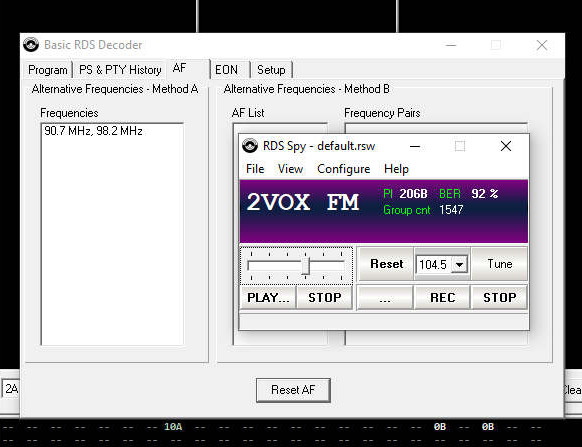Expand the 104.5 frequency dropdown arrow
The width and height of the screenshot is (582, 447).
[460, 265]
